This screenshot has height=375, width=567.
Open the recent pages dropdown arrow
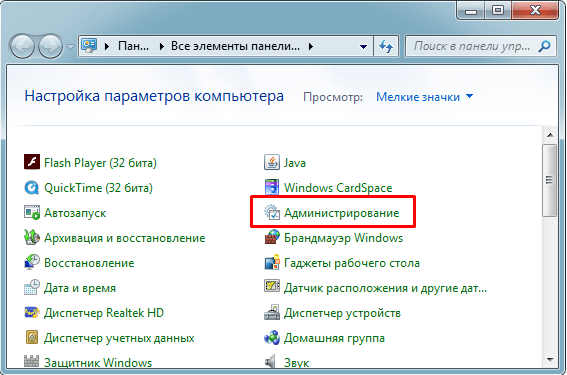click(70, 47)
